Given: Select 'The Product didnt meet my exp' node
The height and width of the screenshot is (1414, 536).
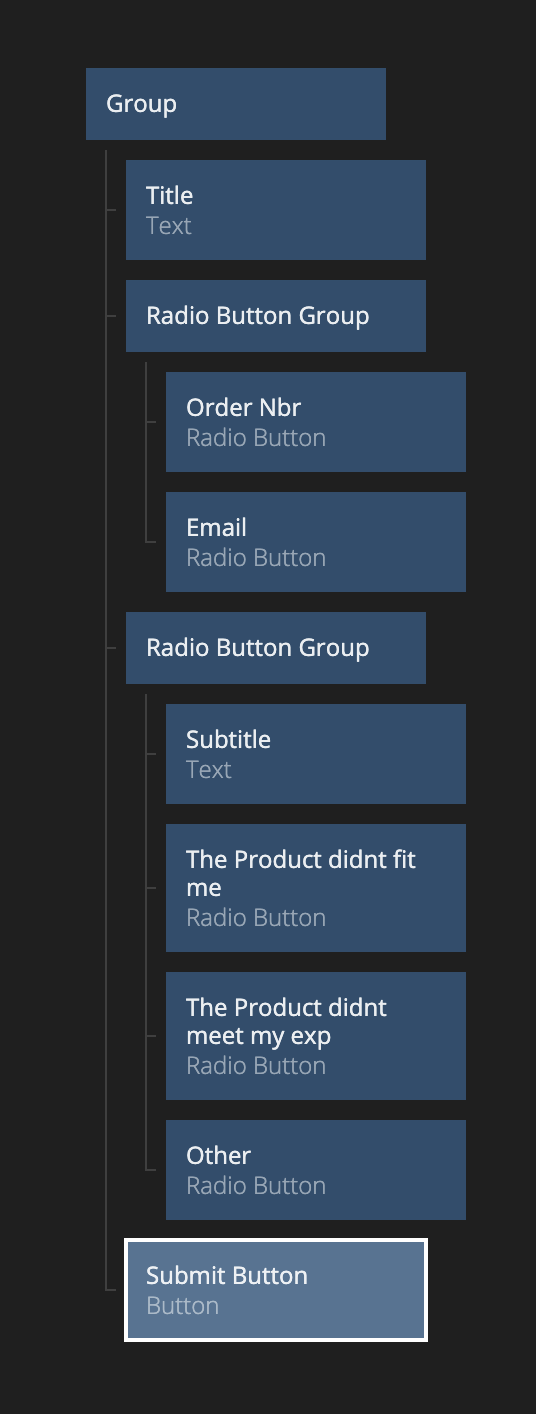Looking at the screenshot, I should point(316,1036).
